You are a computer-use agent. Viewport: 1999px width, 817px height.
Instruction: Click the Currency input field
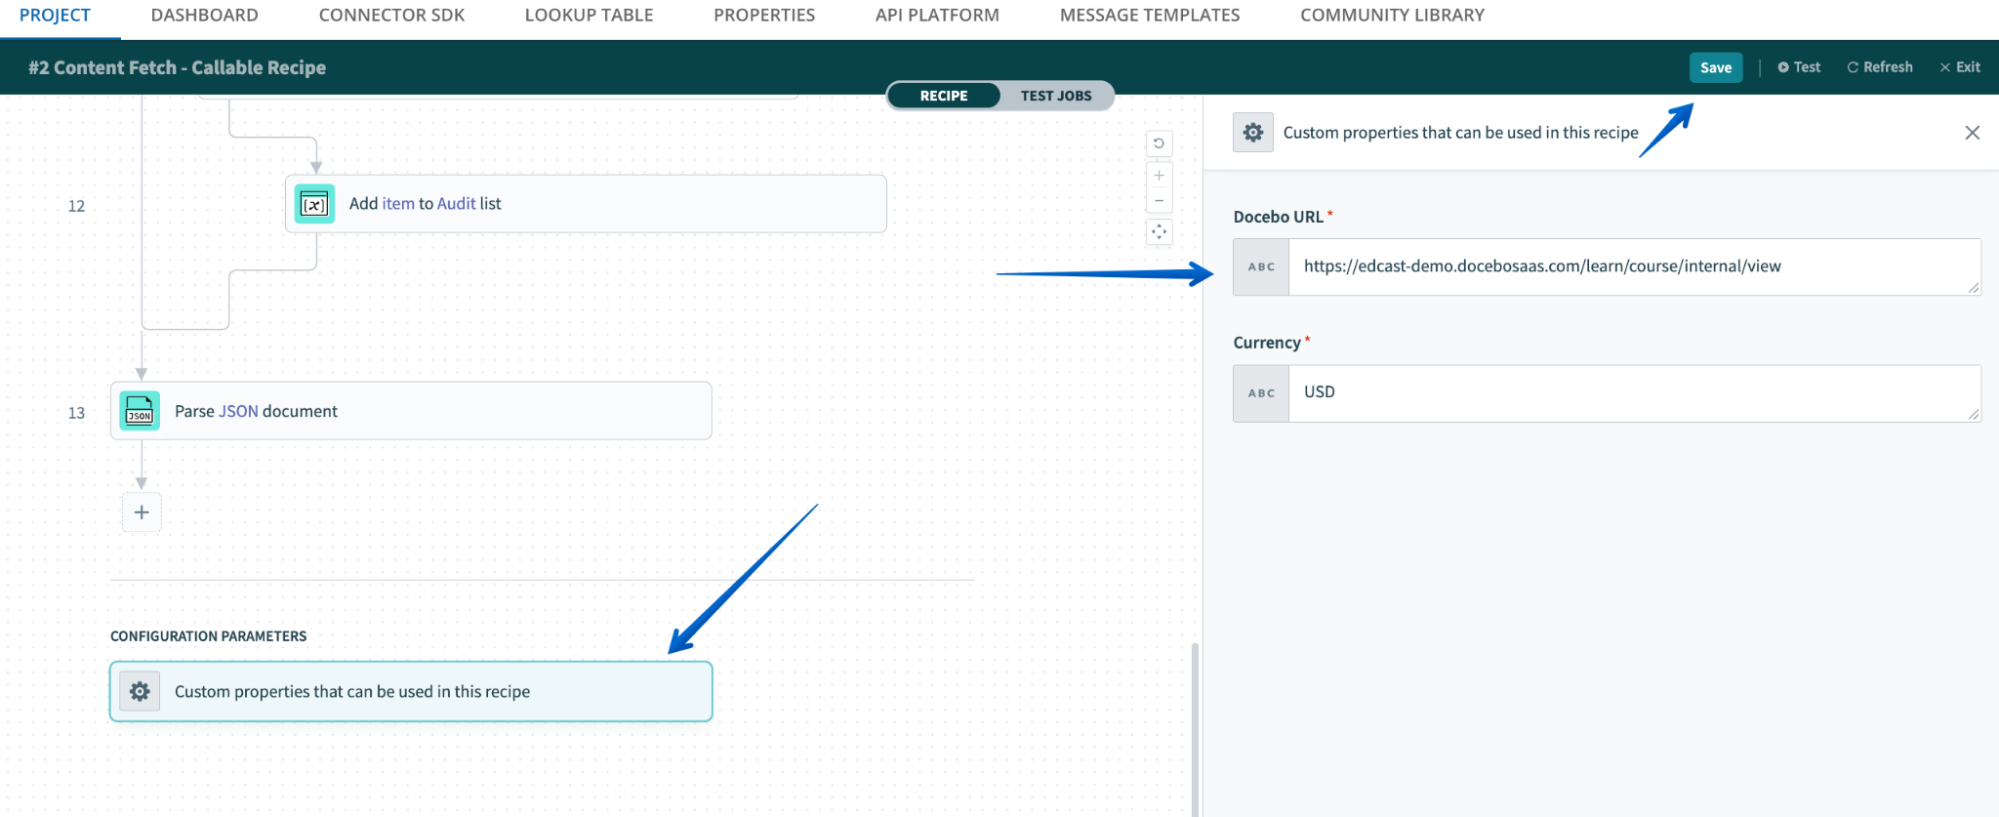coord(1634,393)
